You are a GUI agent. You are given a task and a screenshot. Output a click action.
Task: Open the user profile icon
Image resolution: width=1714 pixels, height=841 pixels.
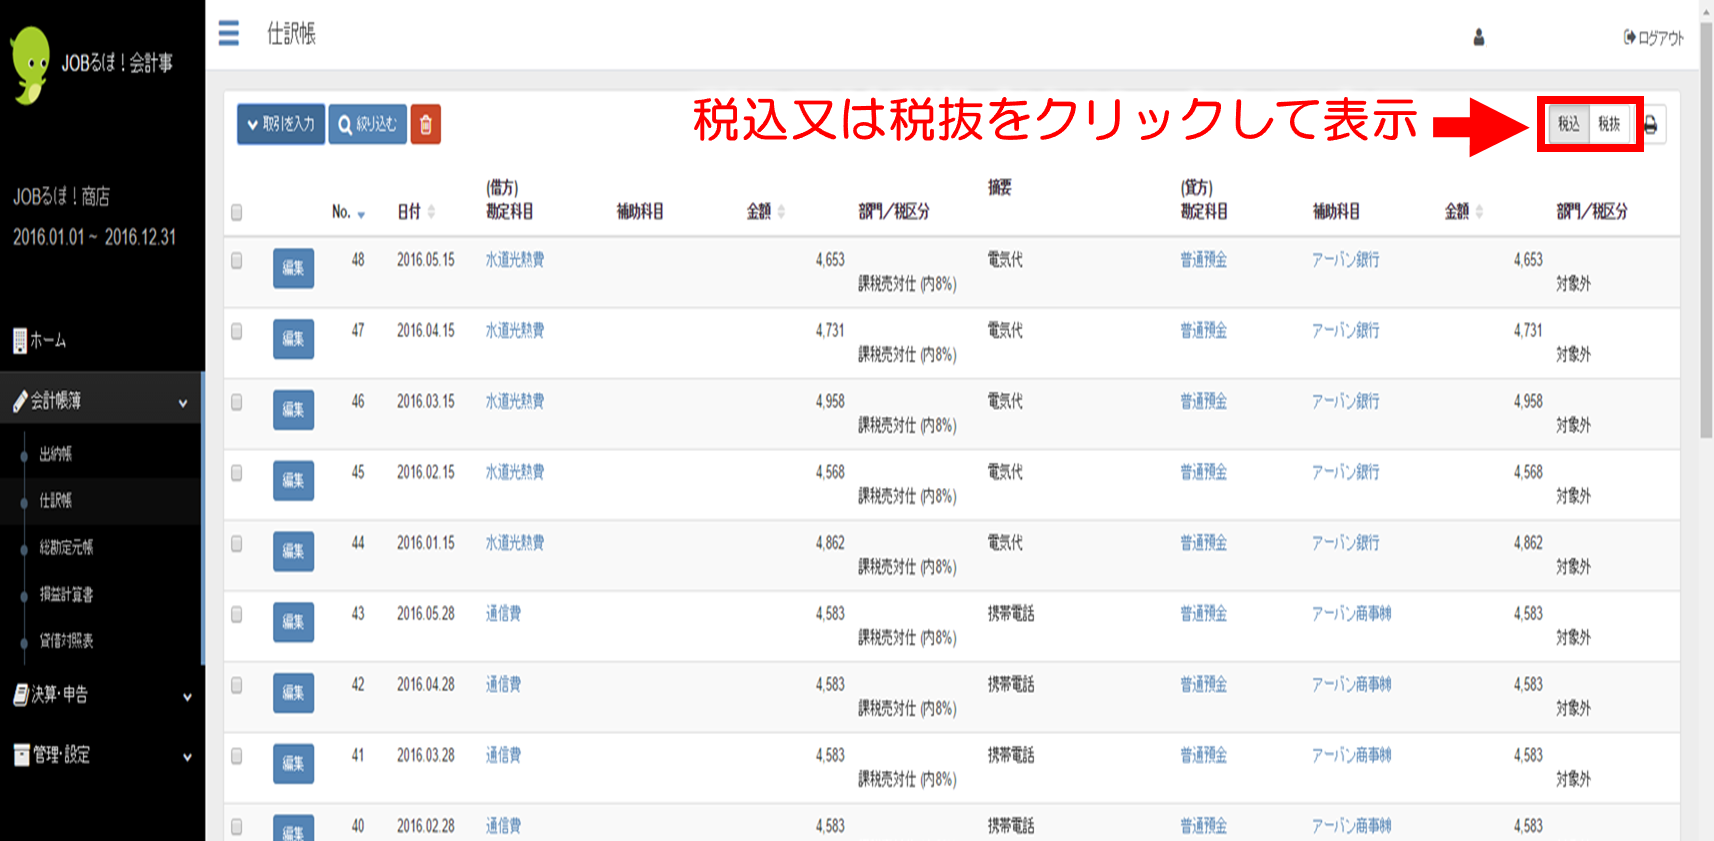pyautogui.click(x=1479, y=37)
